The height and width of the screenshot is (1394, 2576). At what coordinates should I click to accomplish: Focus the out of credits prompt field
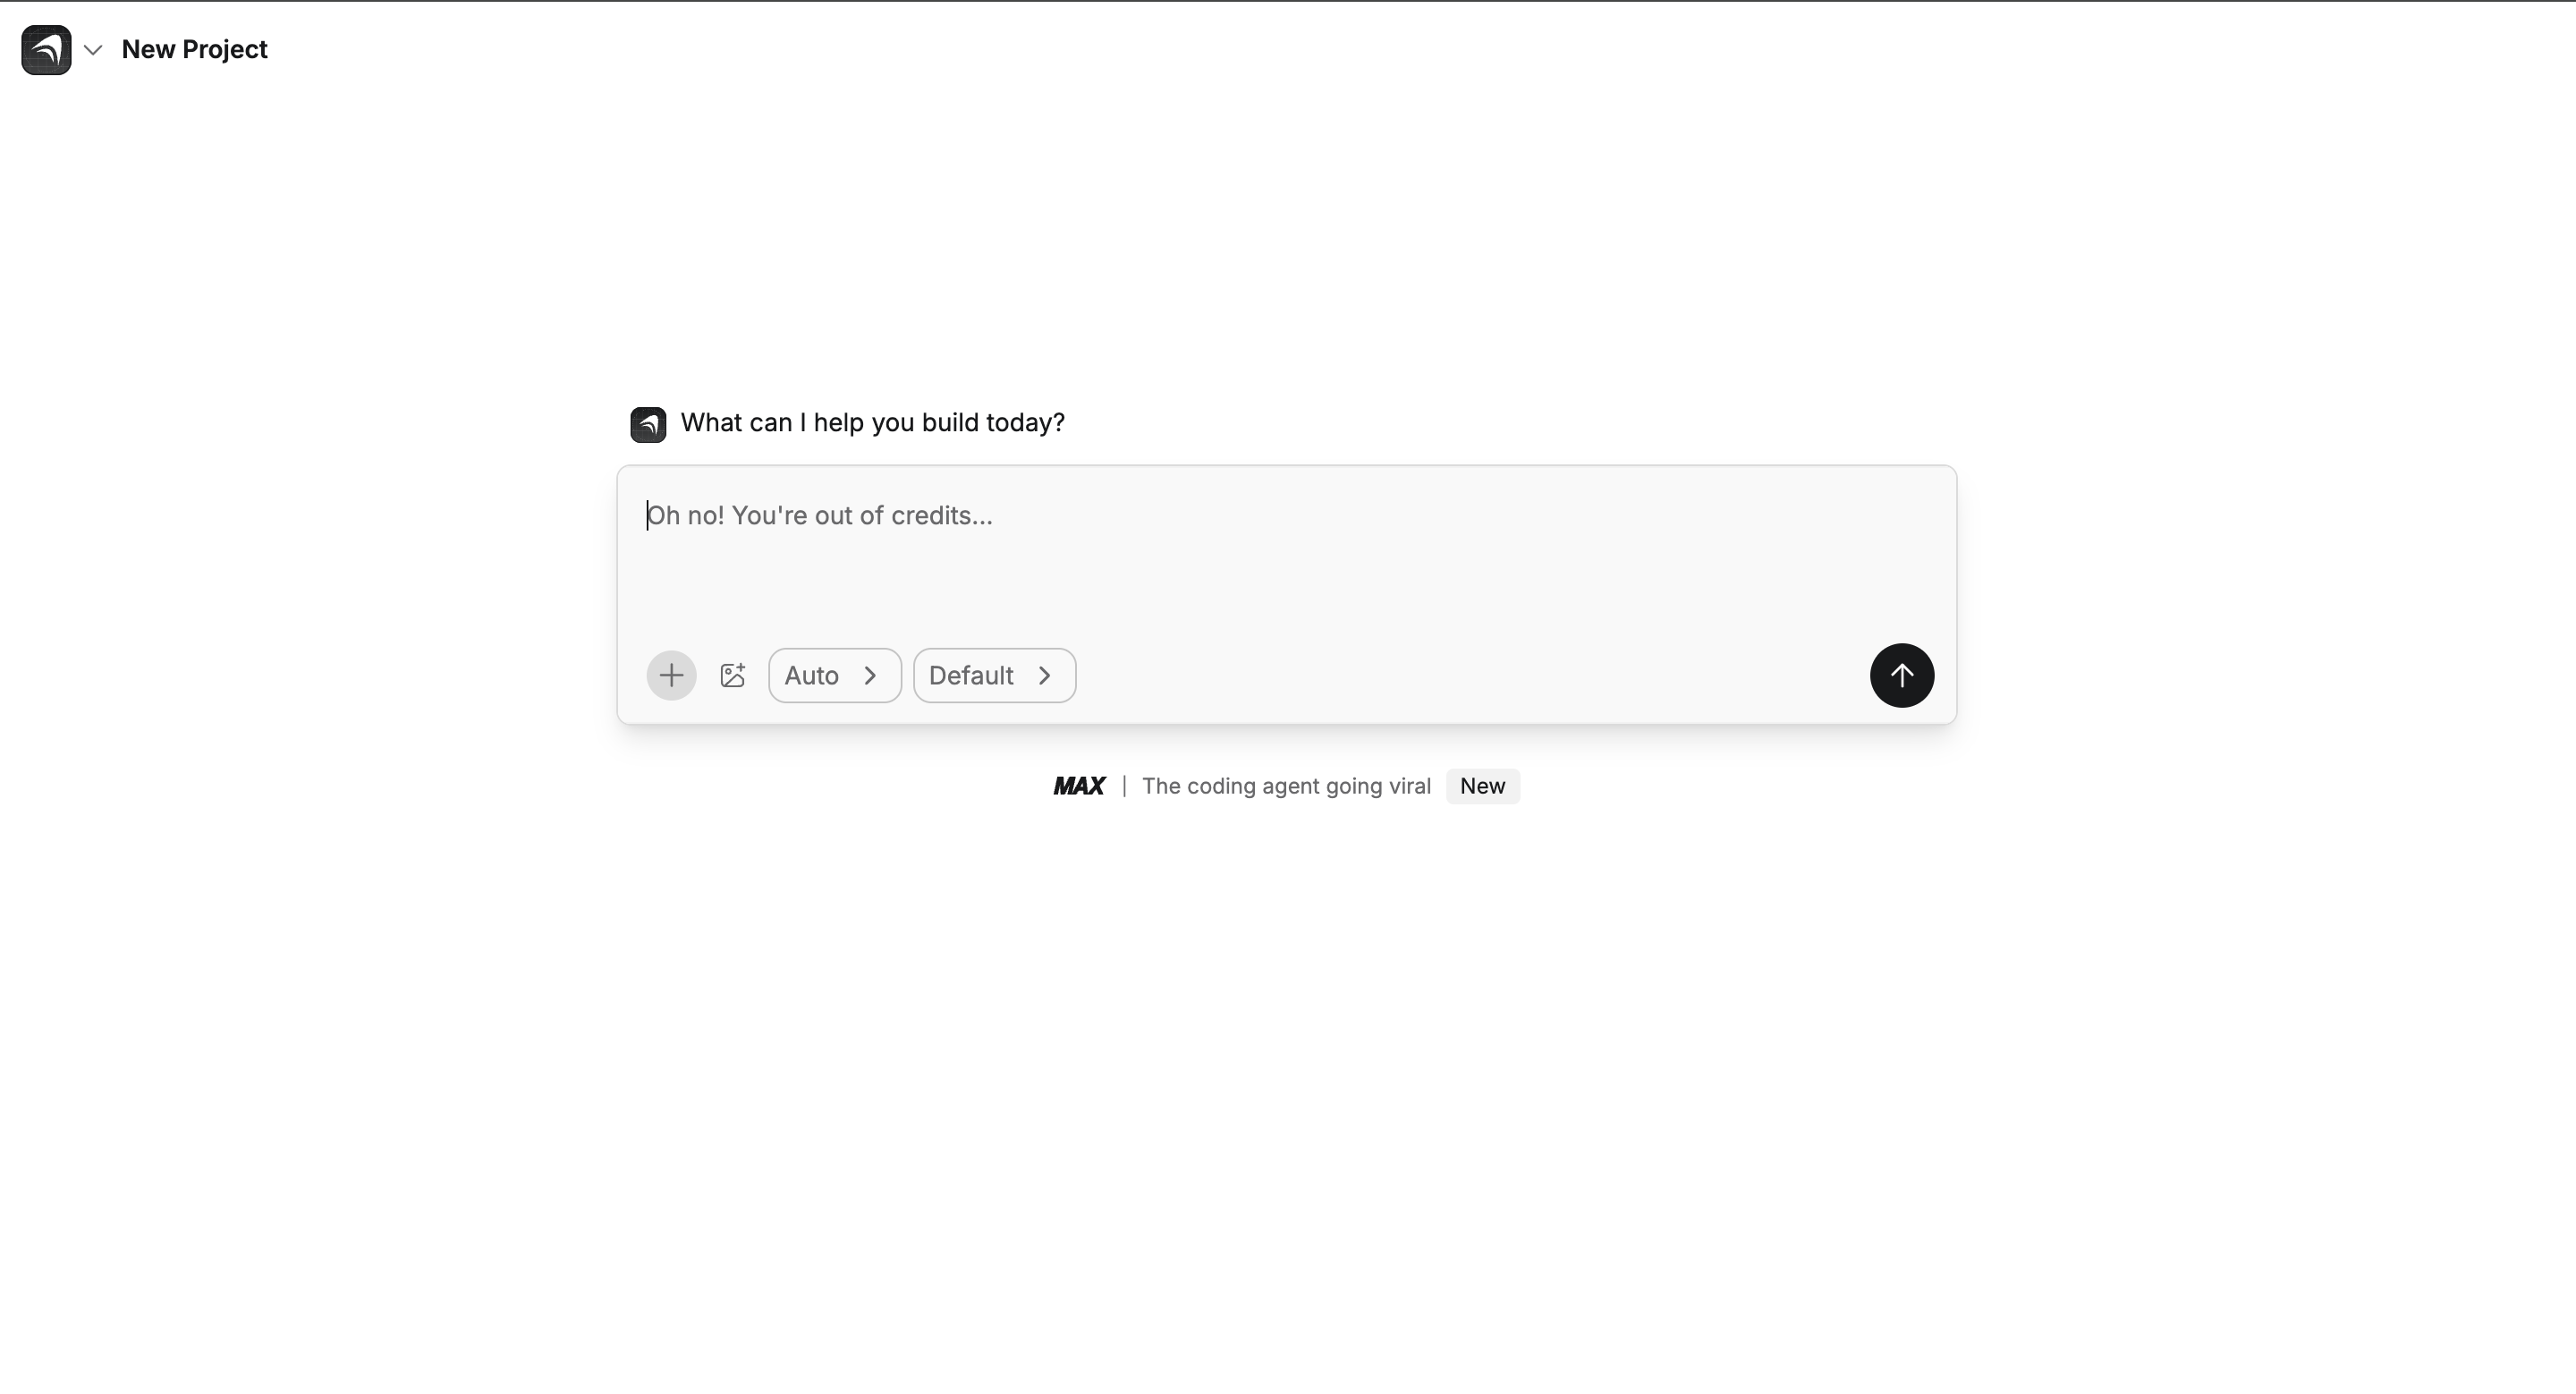point(1285,560)
